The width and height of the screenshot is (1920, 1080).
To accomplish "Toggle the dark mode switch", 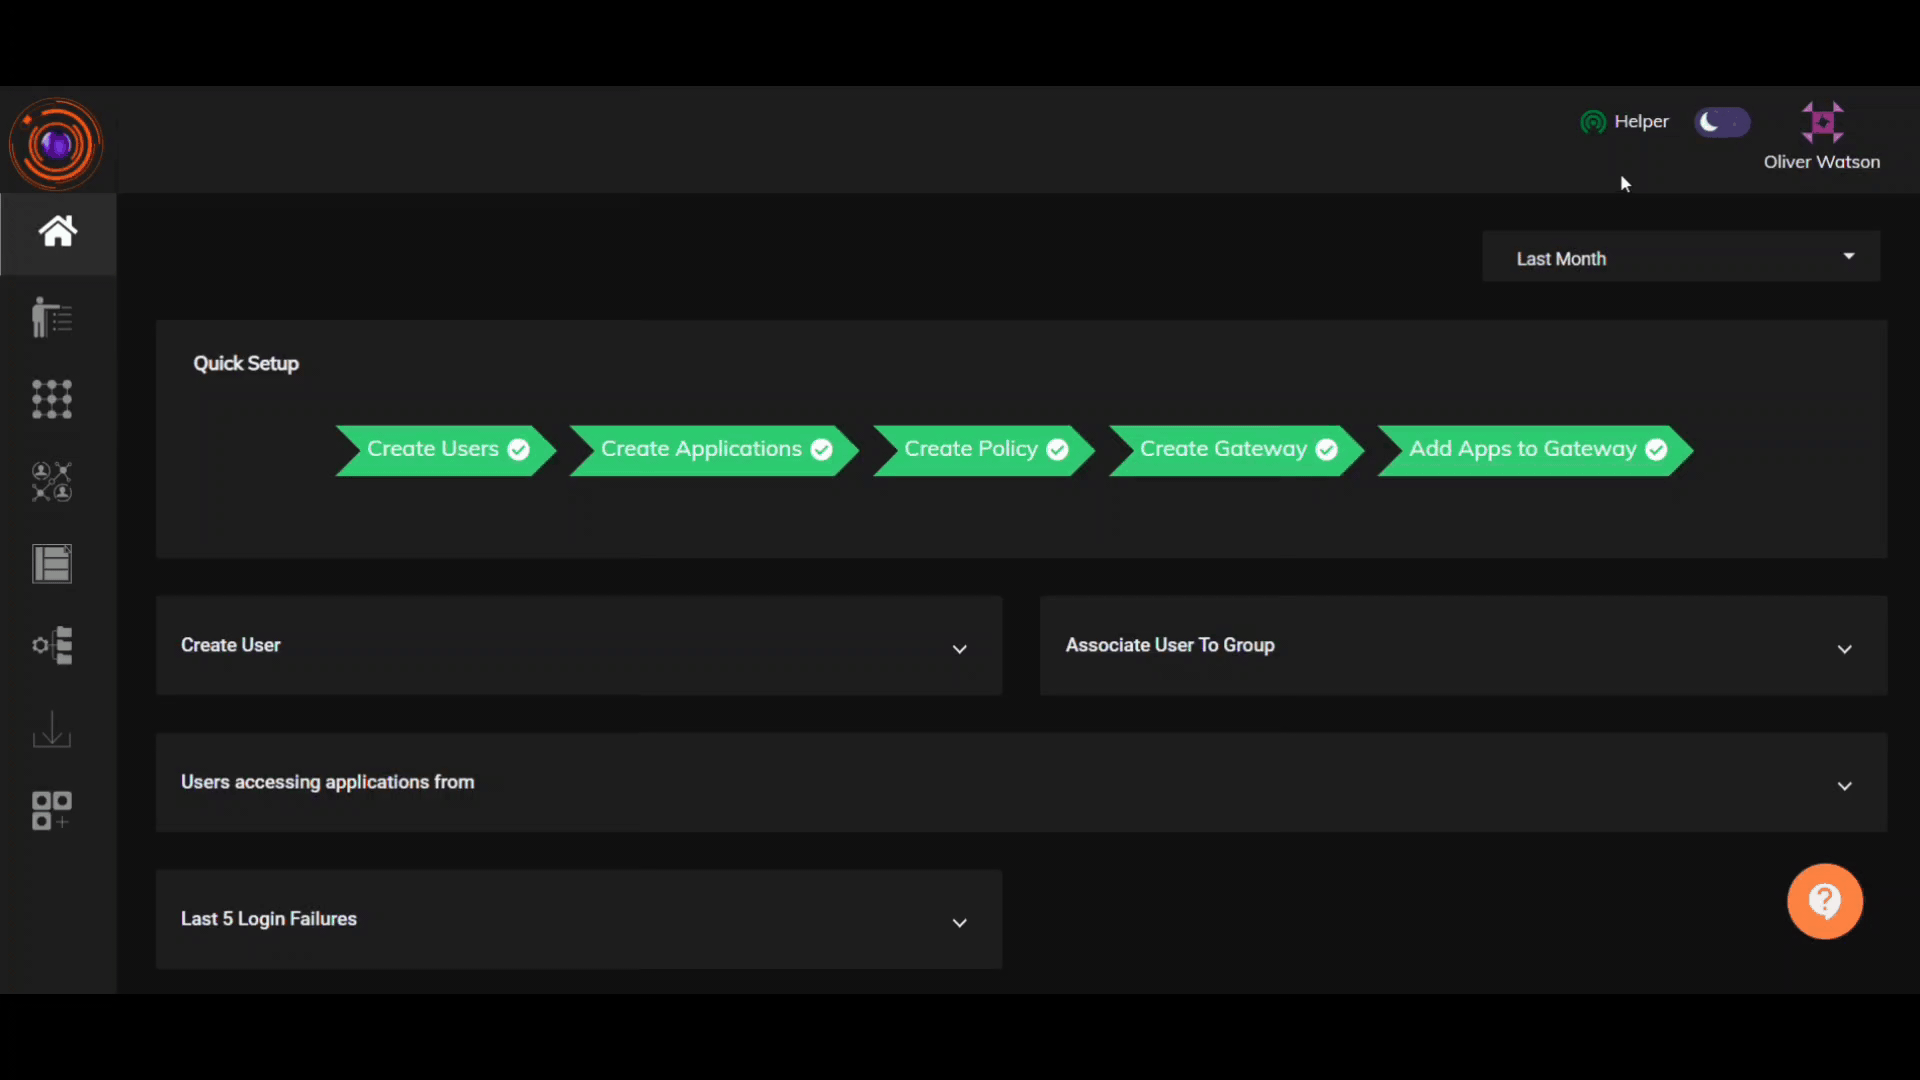I will 1722,121.
